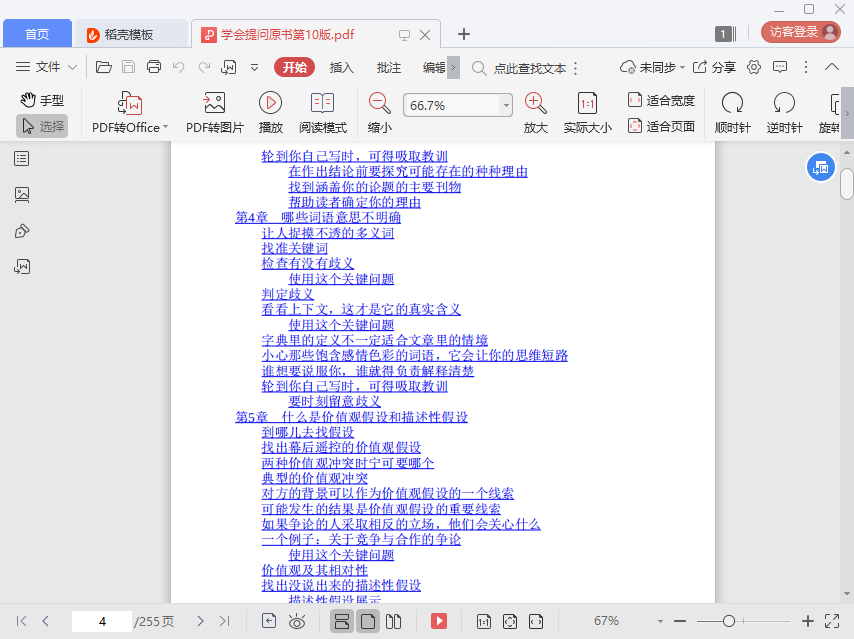Open link 第4章 哪些词语意思不明确

318,217
